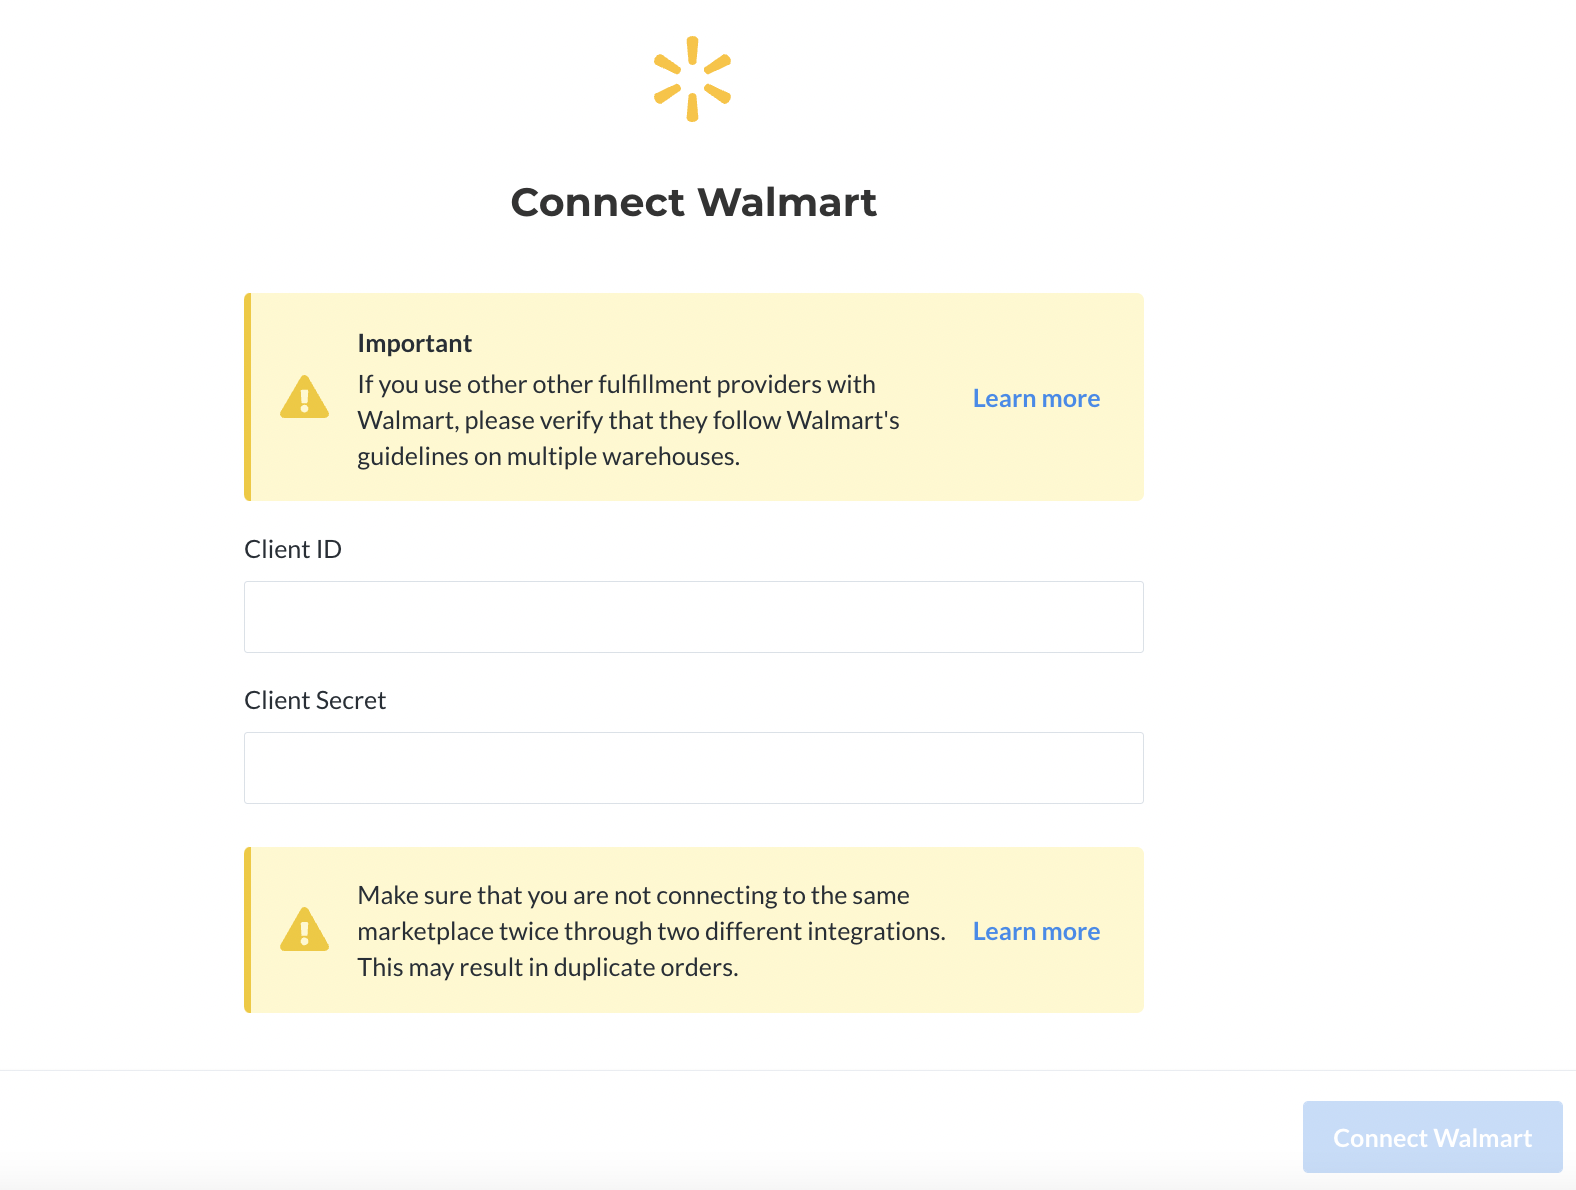Click the Connect Walmart page heading

[694, 202]
